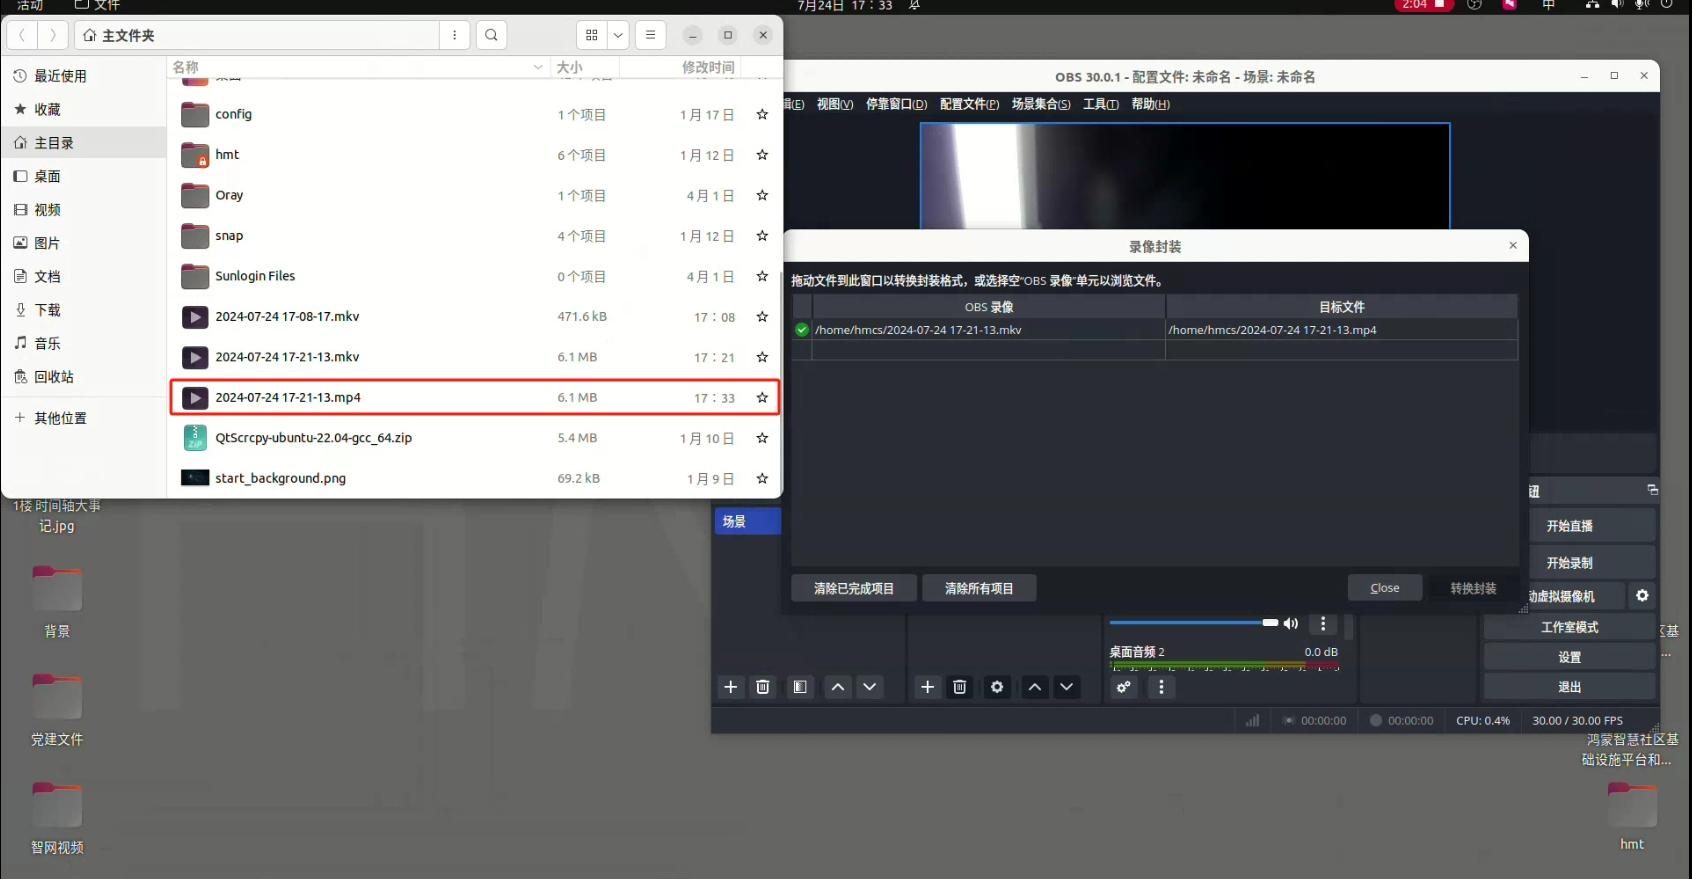1692x879 pixels.
Task: Open the OBS 帮助 menu
Action: [x=1150, y=104]
